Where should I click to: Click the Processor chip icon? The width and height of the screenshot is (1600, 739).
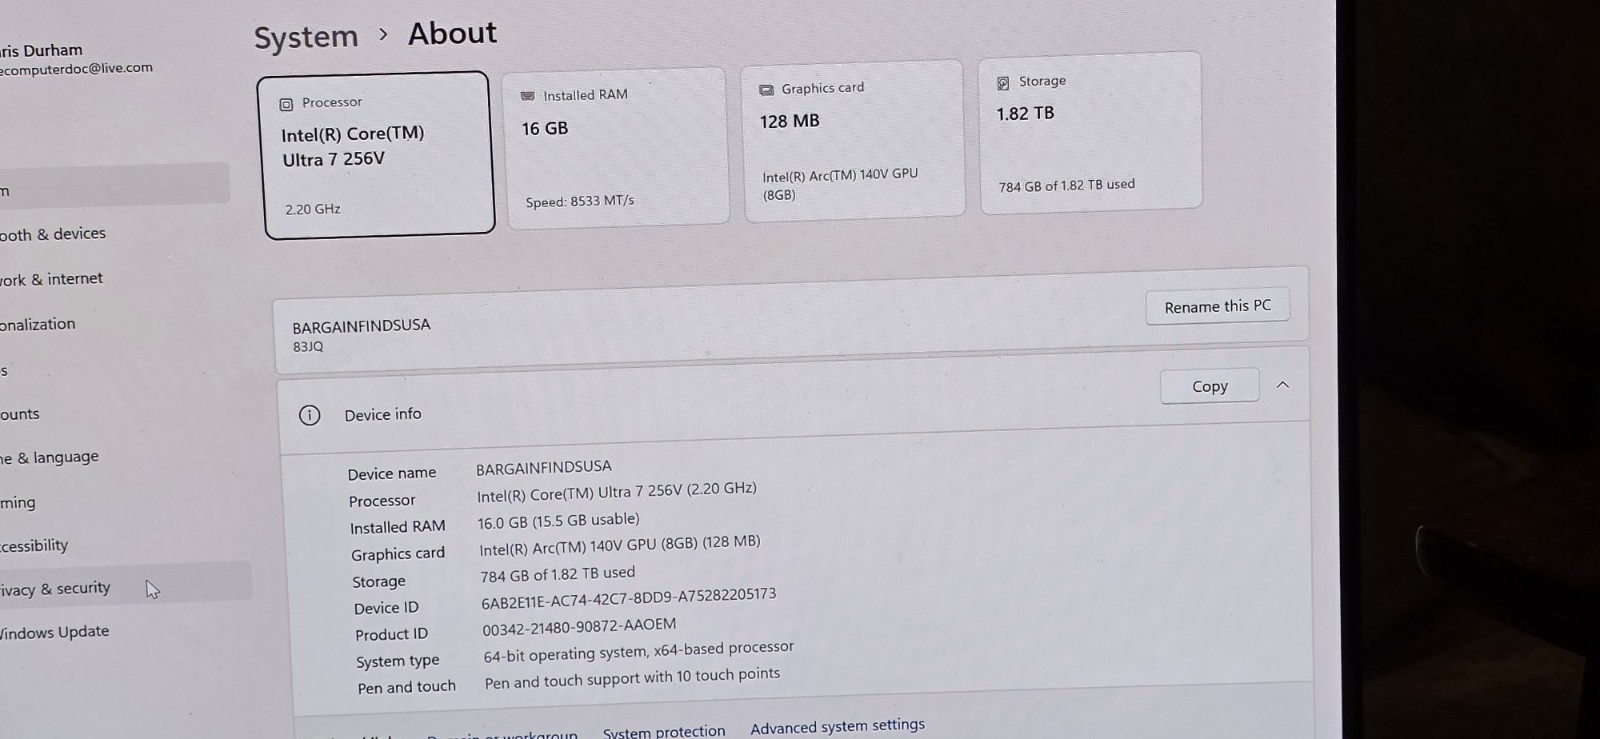click(286, 104)
